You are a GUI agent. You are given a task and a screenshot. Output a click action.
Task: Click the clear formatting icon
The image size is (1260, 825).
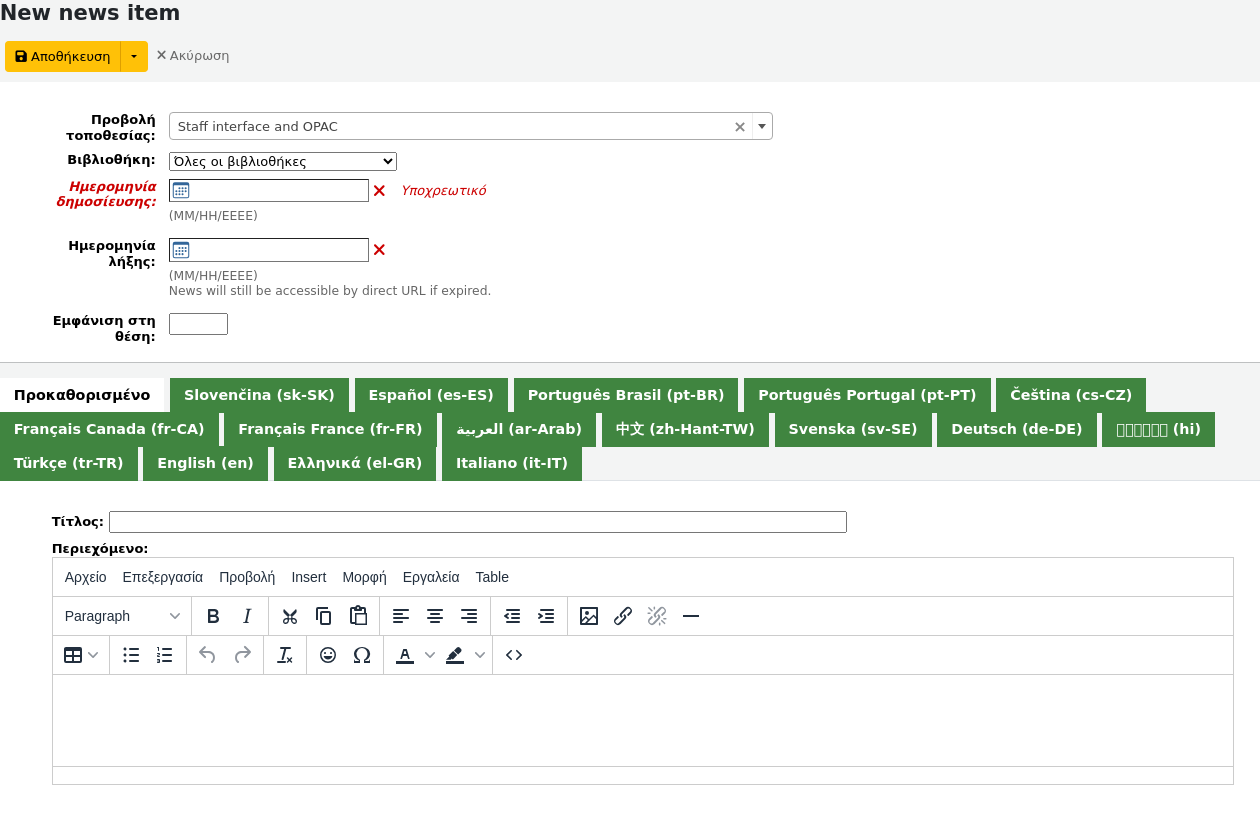click(x=285, y=655)
